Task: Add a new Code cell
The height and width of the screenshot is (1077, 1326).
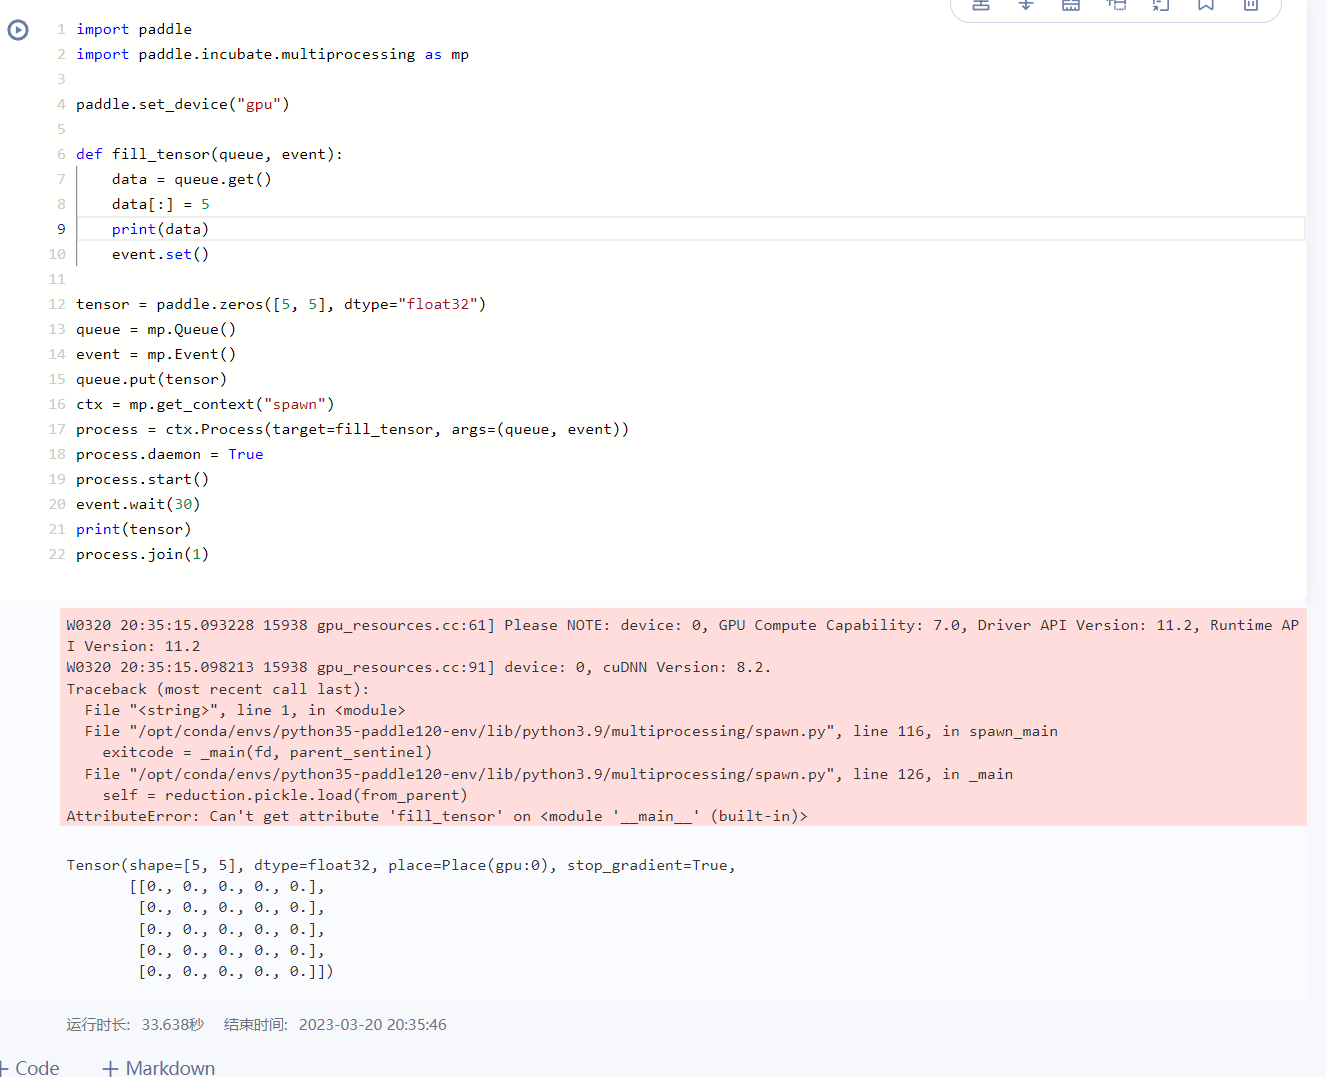Action: coord(31,1068)
